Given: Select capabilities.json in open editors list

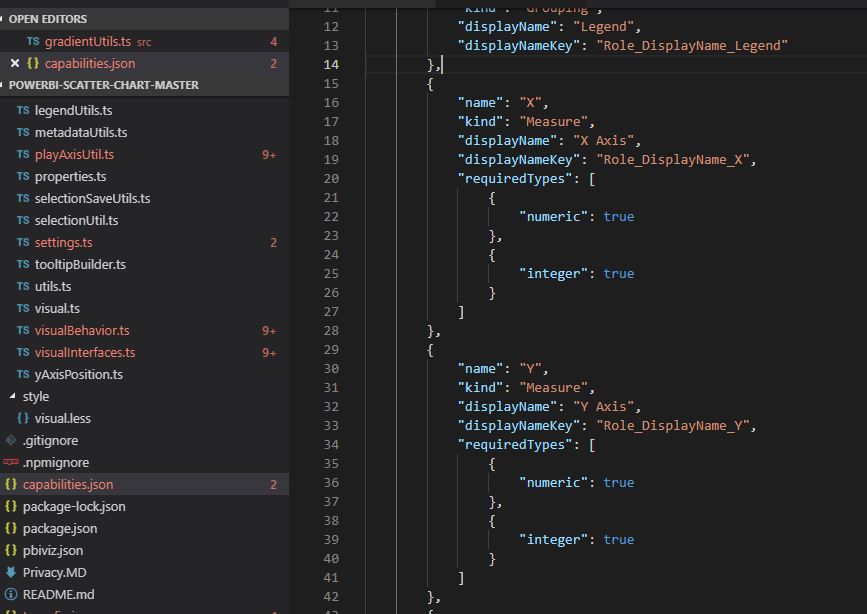Looking at the screenshot, I should (x=144, y=64).
